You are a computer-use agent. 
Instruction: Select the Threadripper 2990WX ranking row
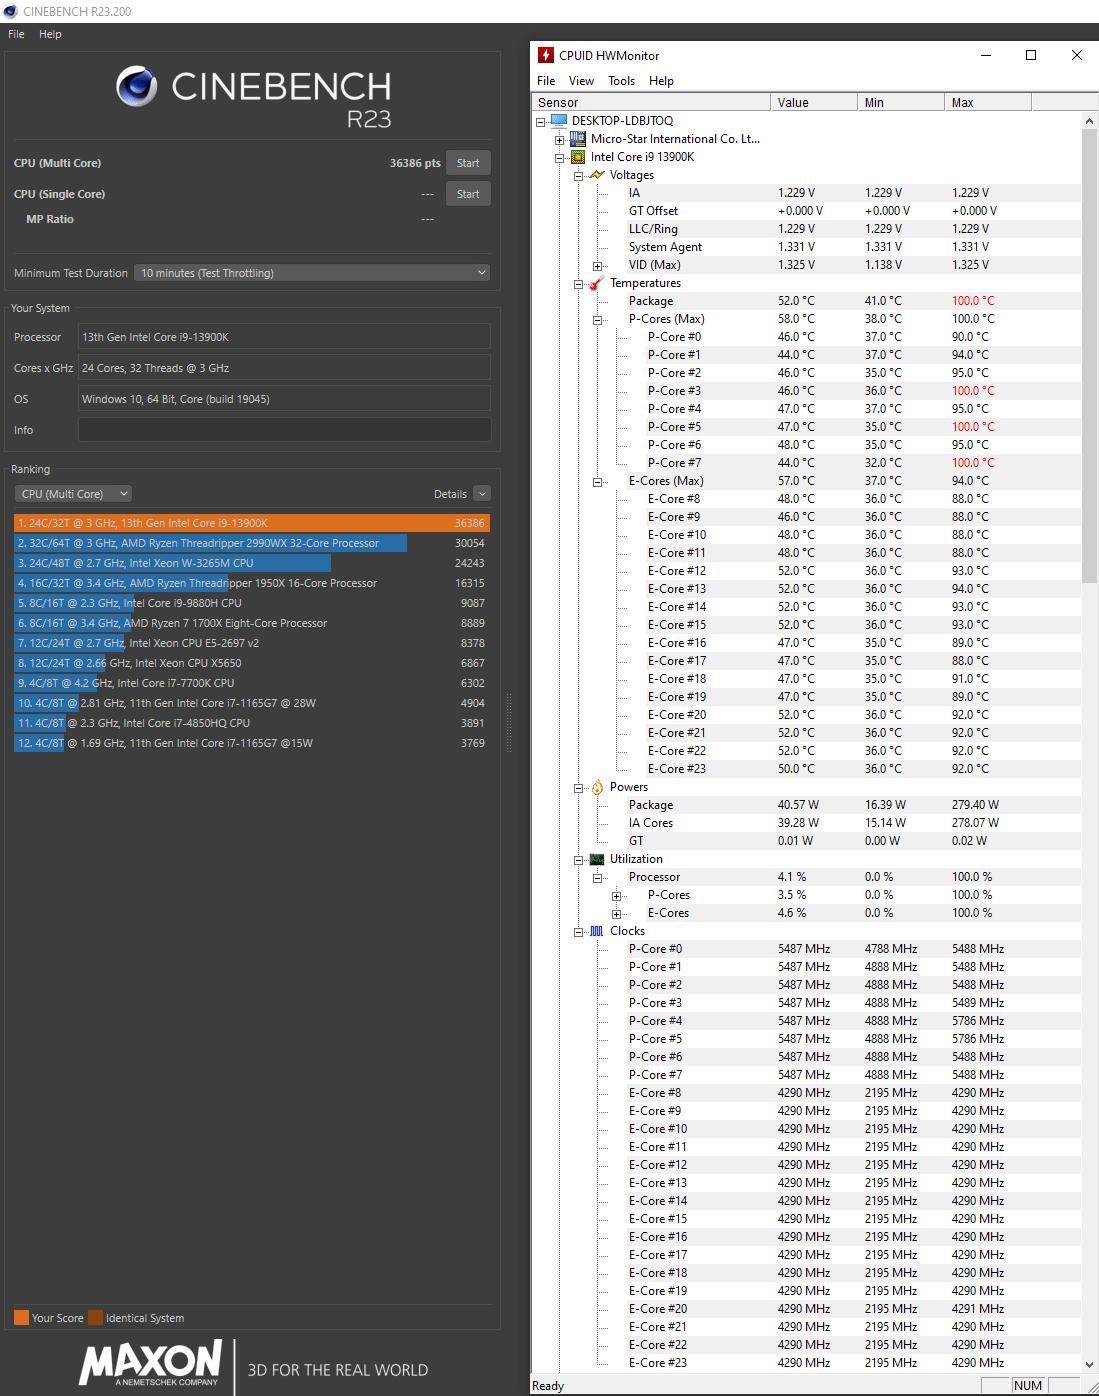(252, 543)
